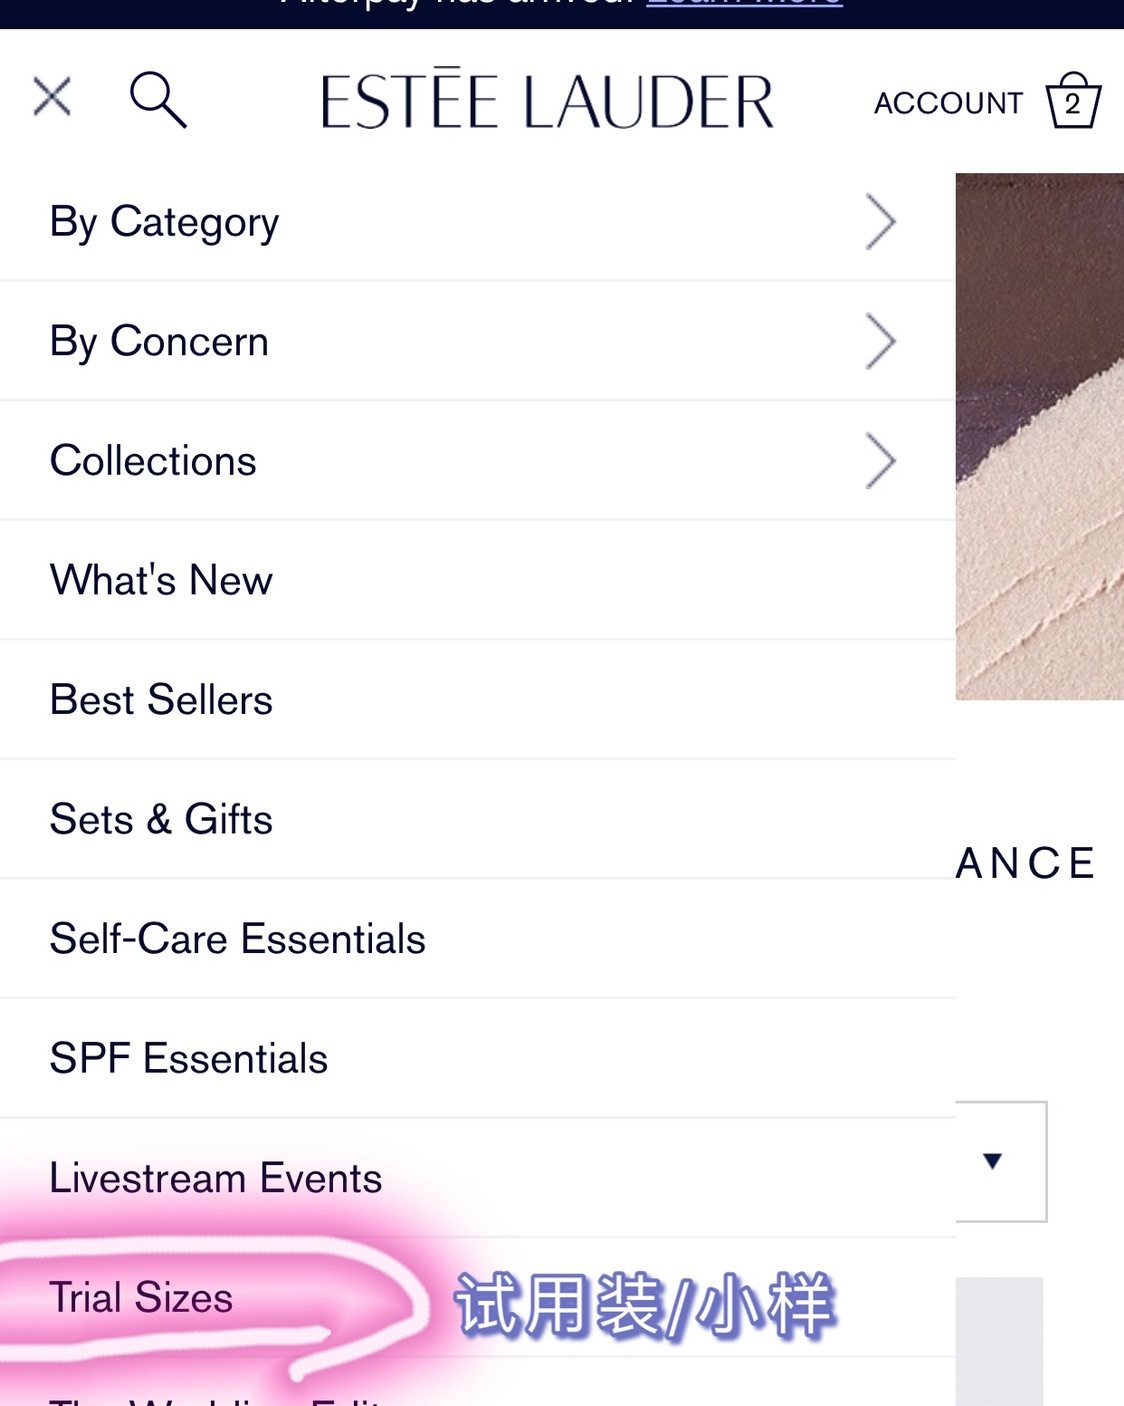
Task: Open search with the magnifier icon
Action: (158, 99)
